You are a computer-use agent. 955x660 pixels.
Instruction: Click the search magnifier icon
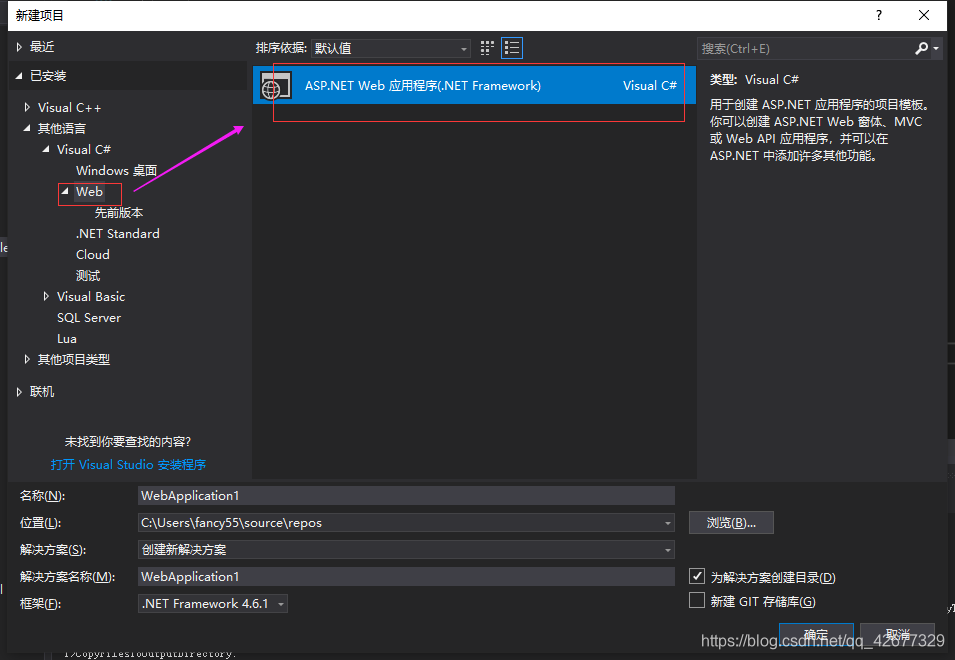(922, 48)
